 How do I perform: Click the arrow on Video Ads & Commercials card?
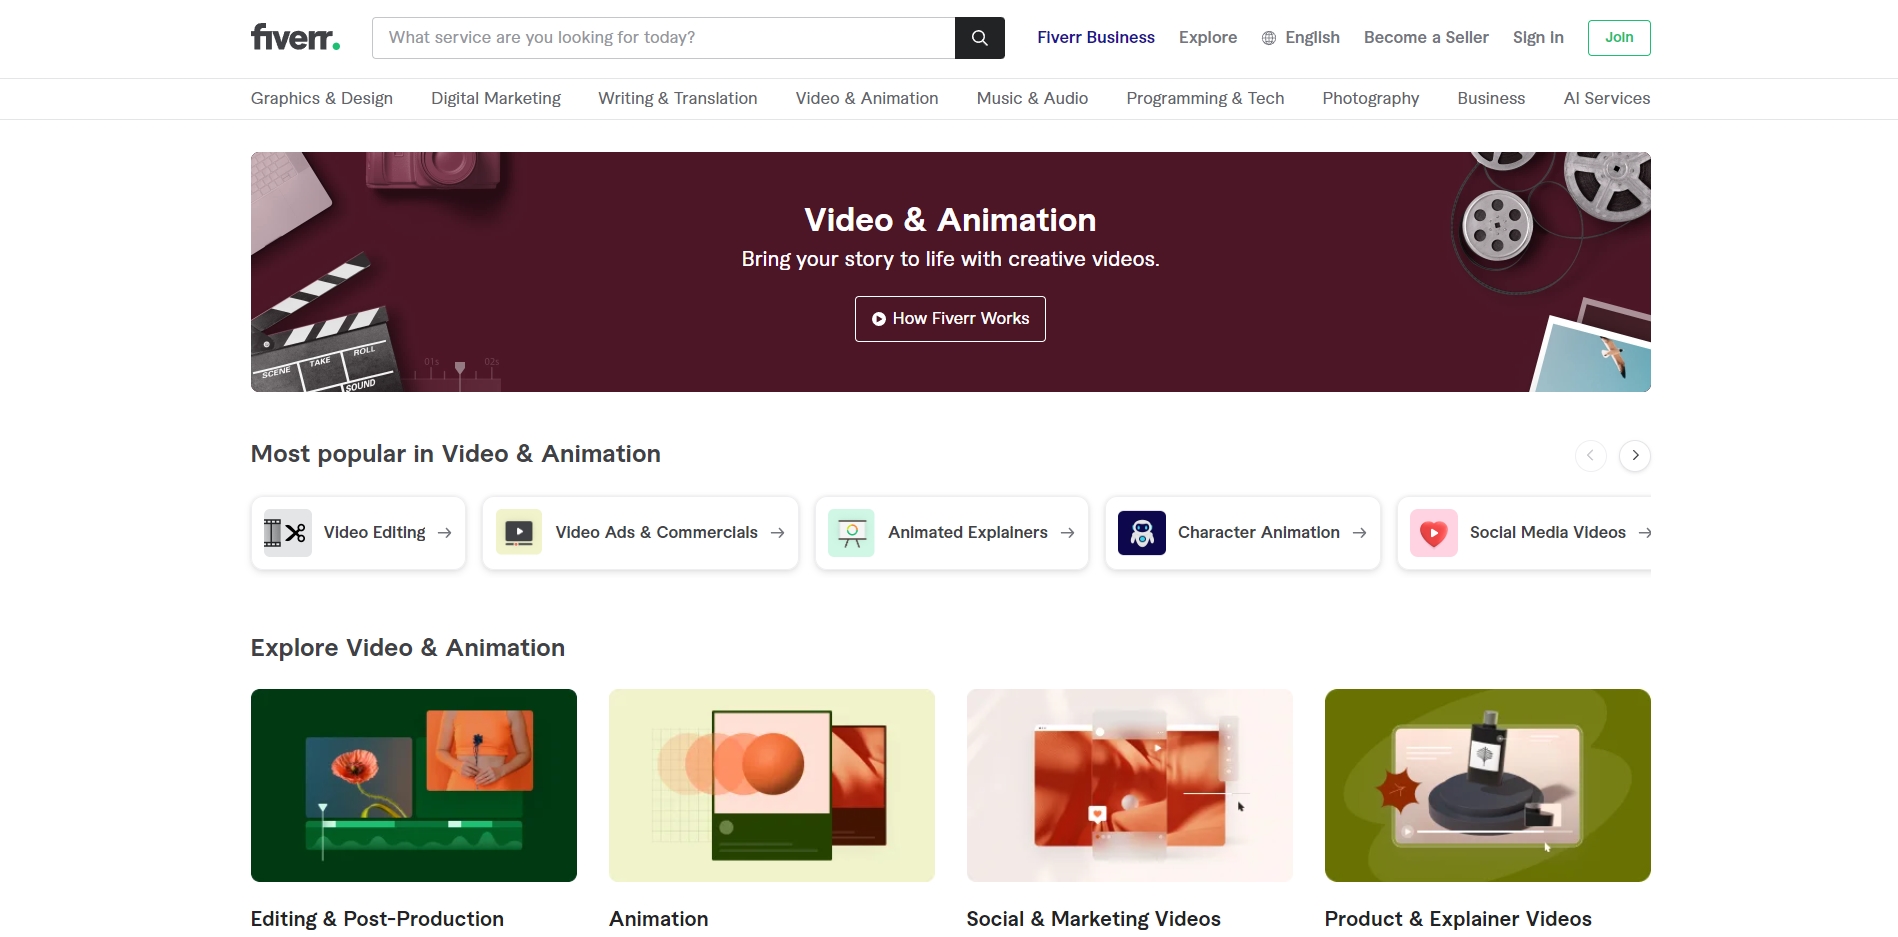pos(778,533)
